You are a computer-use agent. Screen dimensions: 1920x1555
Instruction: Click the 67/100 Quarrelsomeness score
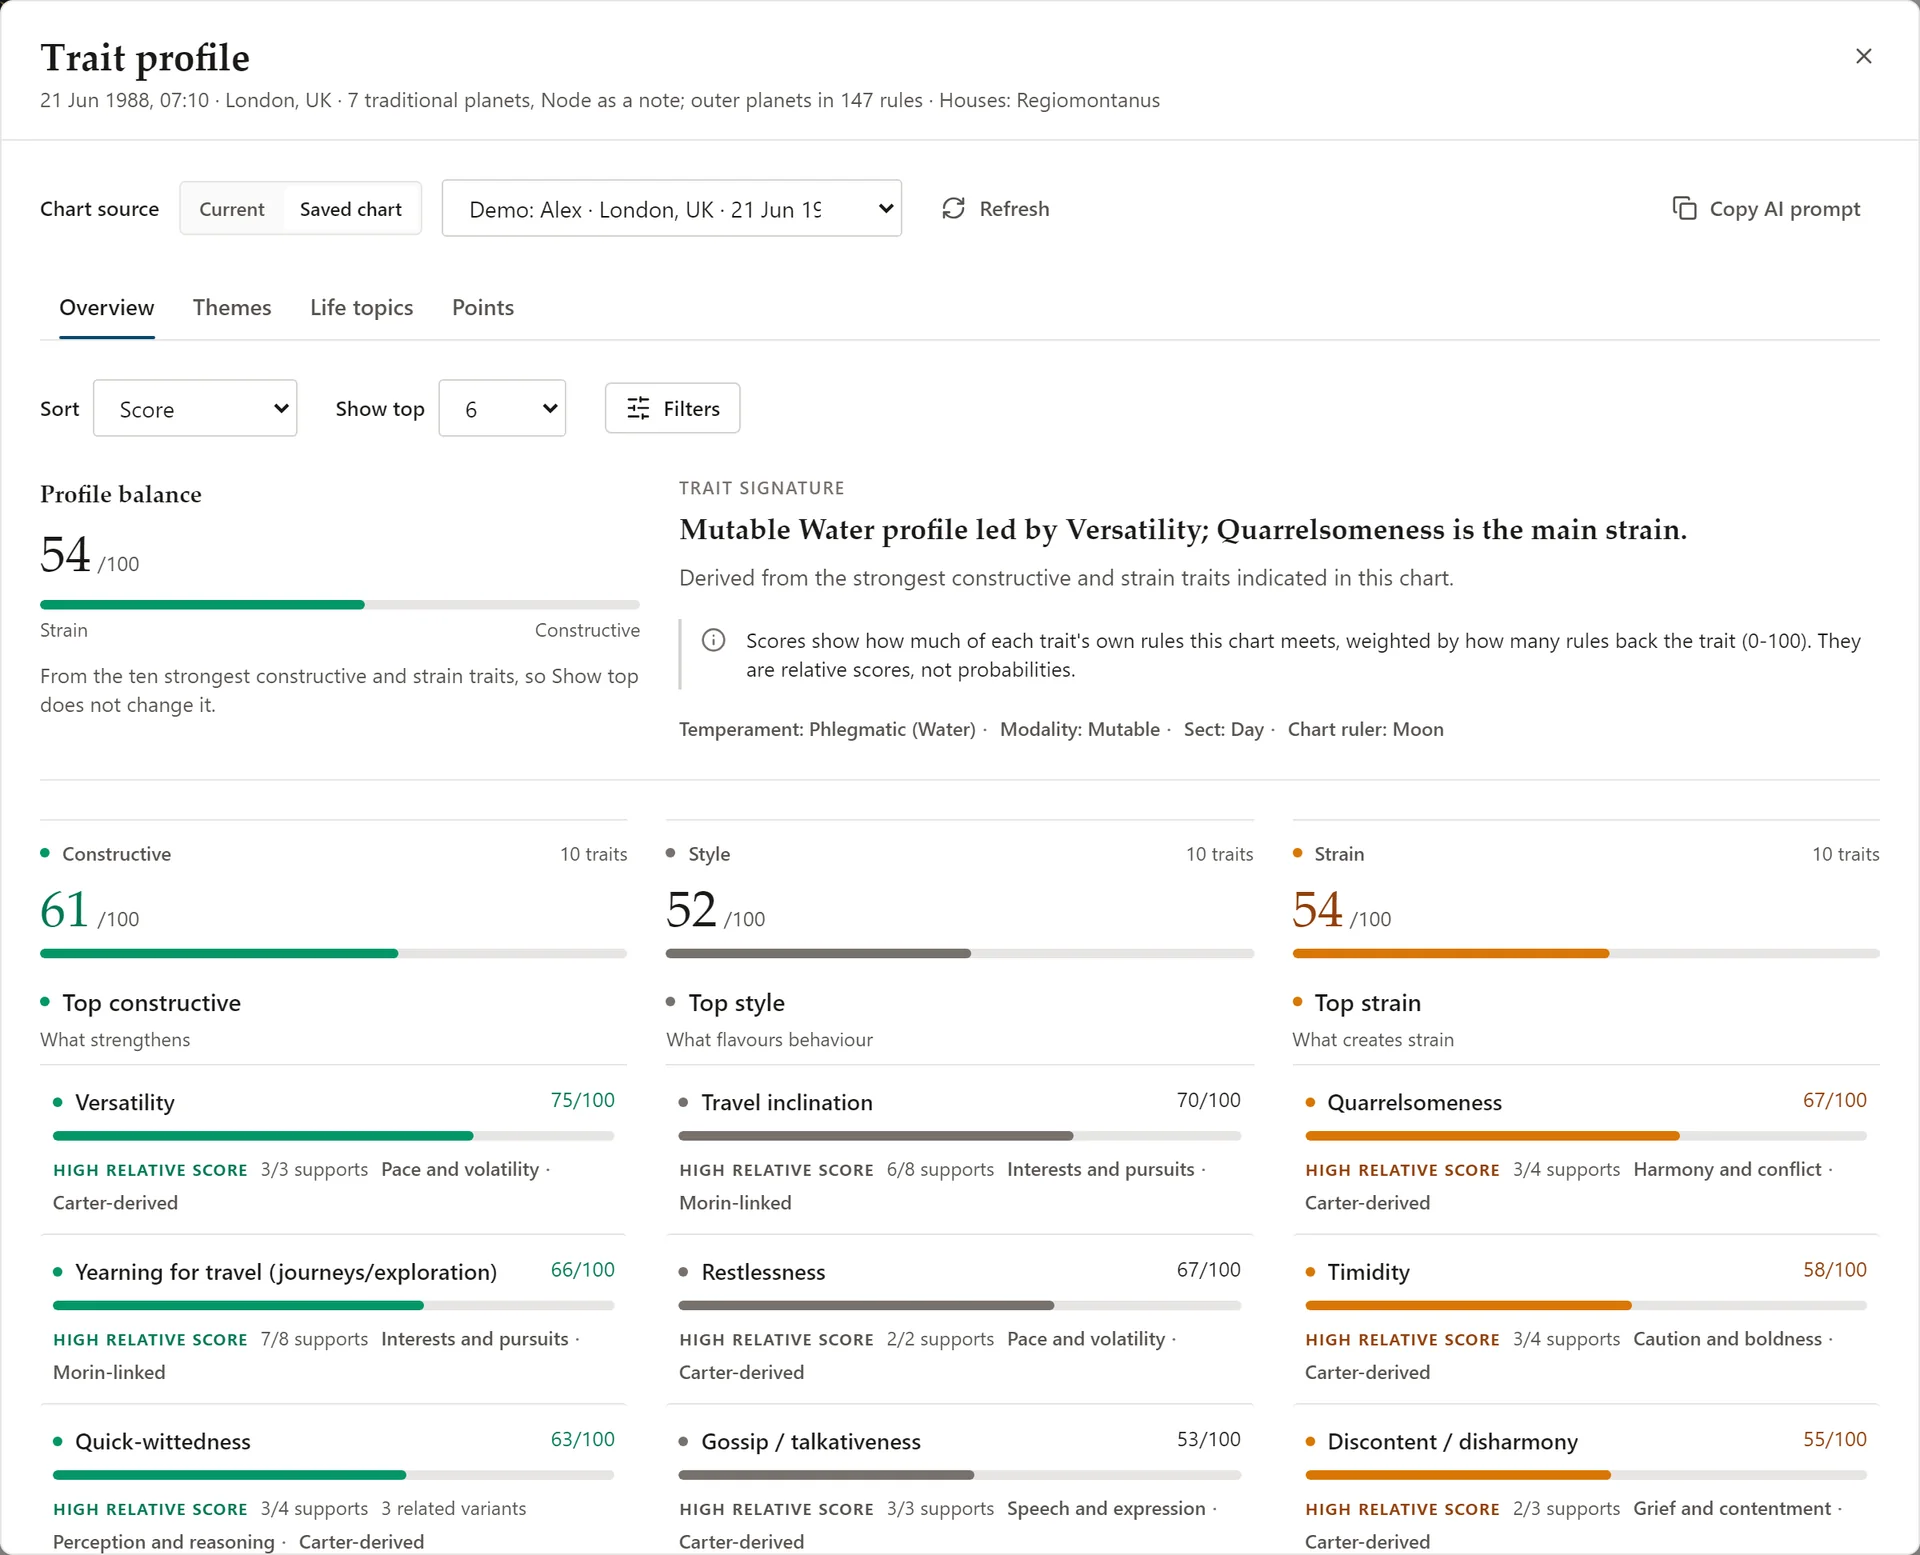pyautogui.click(x=1834, y=1100)
